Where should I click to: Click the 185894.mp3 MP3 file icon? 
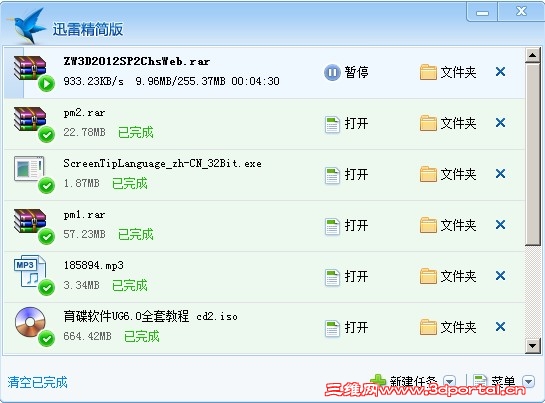coord(34,275)
